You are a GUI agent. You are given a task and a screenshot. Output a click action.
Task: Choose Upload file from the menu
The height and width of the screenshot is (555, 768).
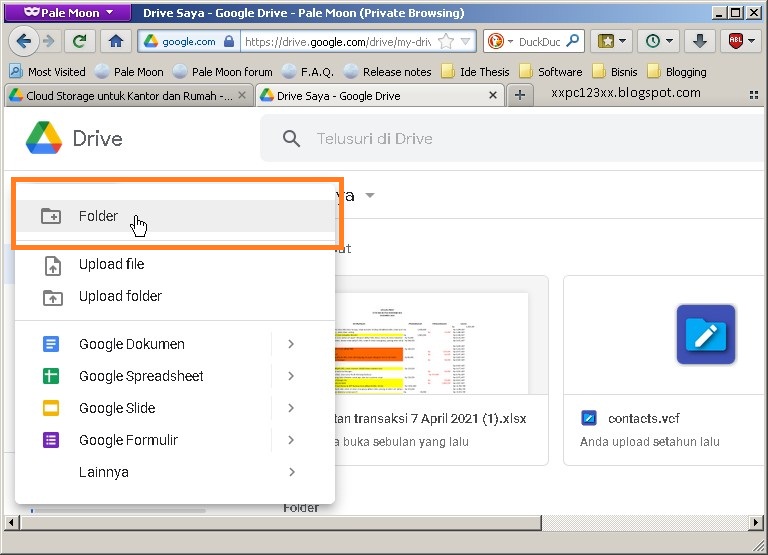pyautogui.click(x=176, y=265)
